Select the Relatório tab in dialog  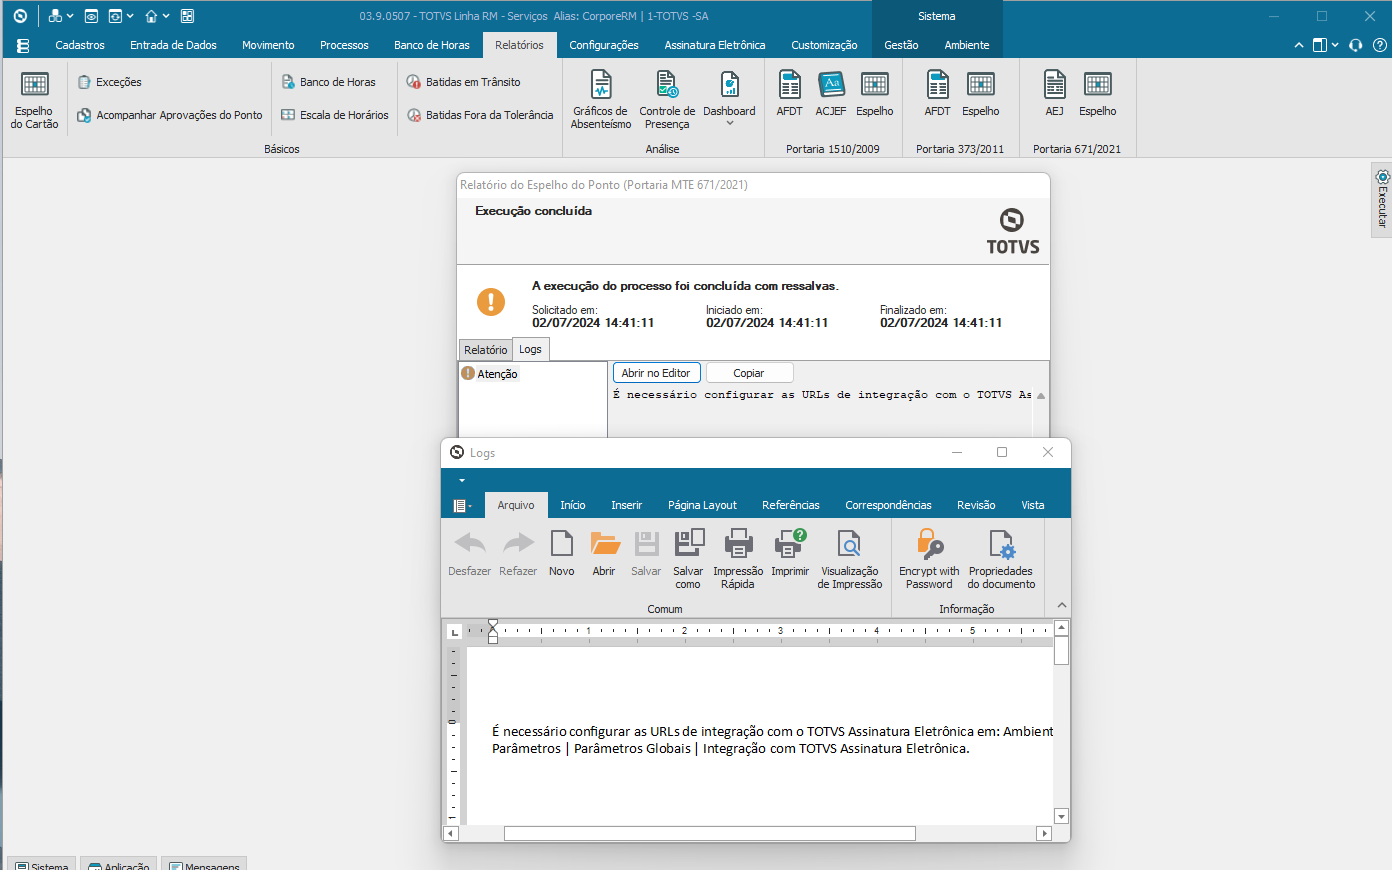coord(485,350)
